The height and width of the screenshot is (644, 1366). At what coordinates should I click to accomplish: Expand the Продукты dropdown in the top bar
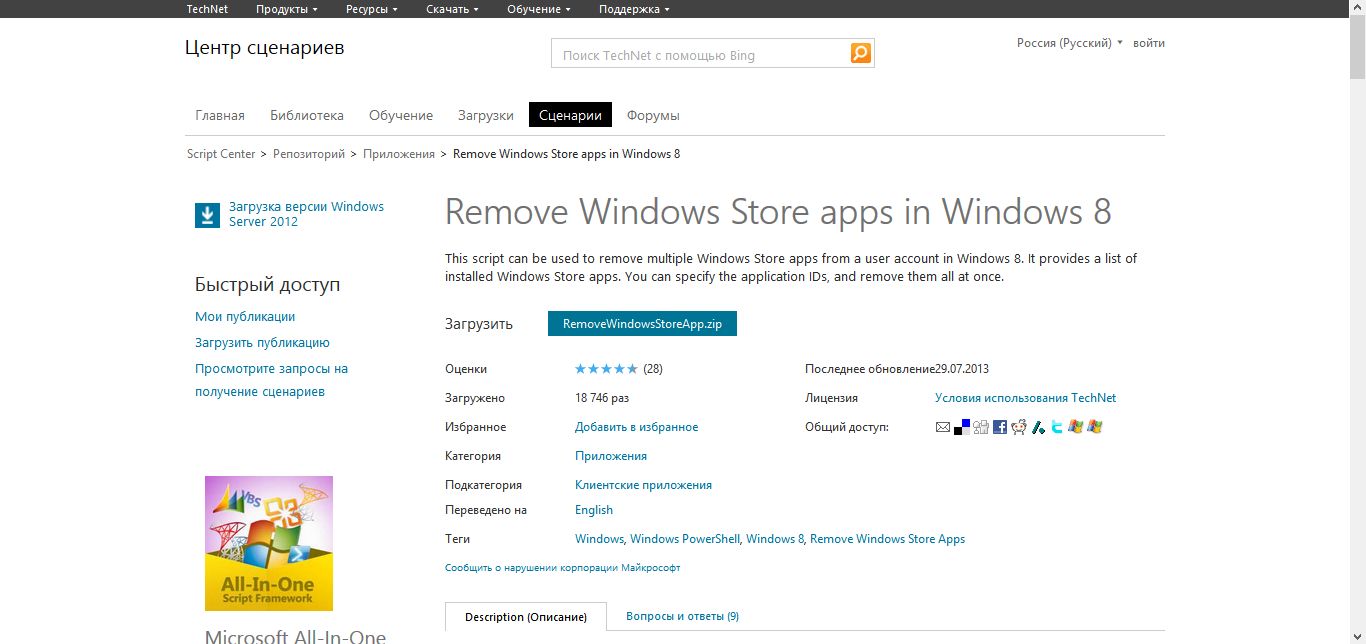click(x=286, y=9)
